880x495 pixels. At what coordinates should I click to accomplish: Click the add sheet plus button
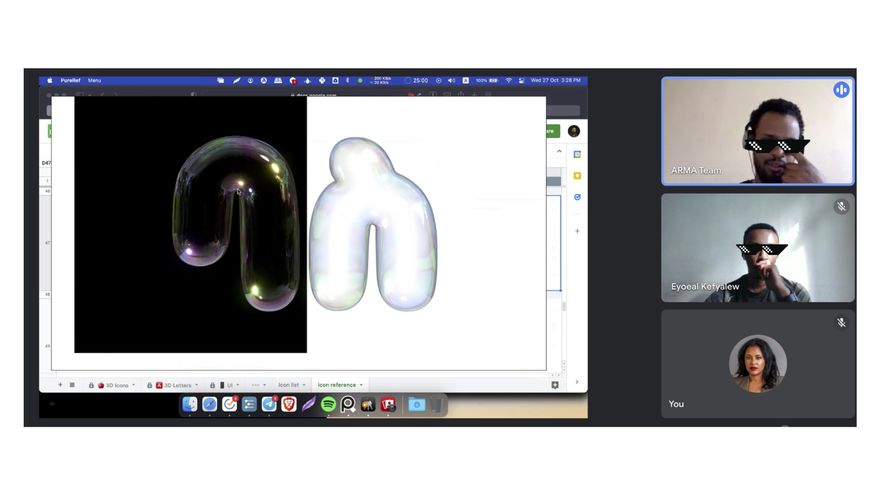[59, 385]
